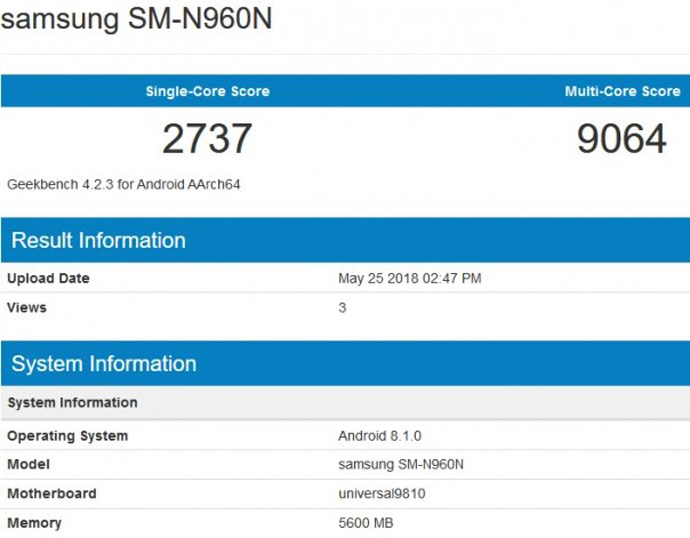Select the Model row label
Screen dimensions: 690x538
point(28,464)
